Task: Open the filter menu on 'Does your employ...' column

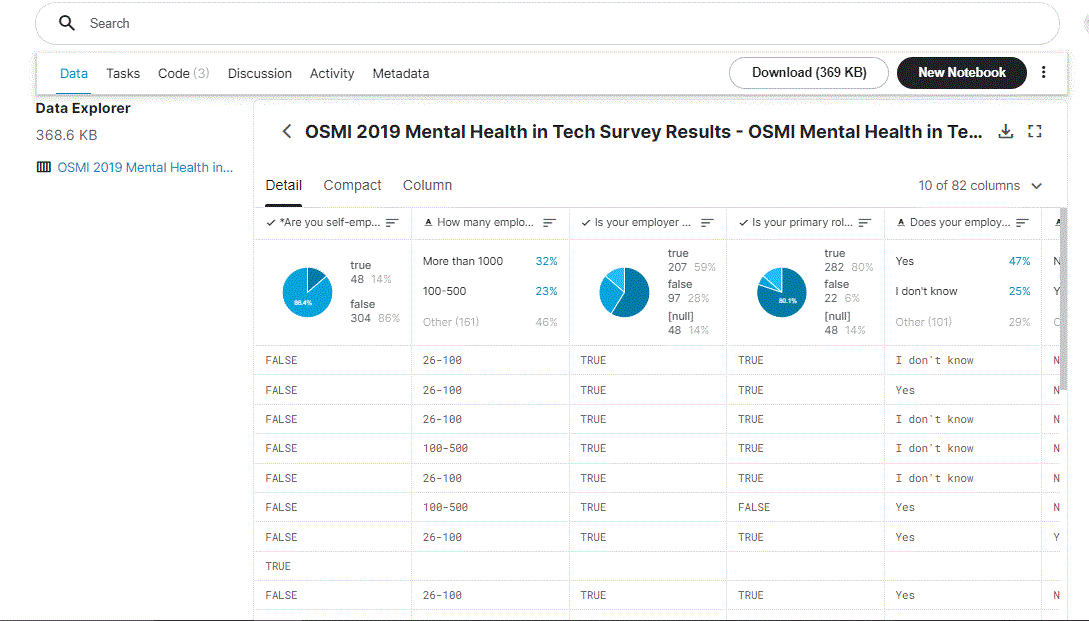Action: click(1021, 222)
